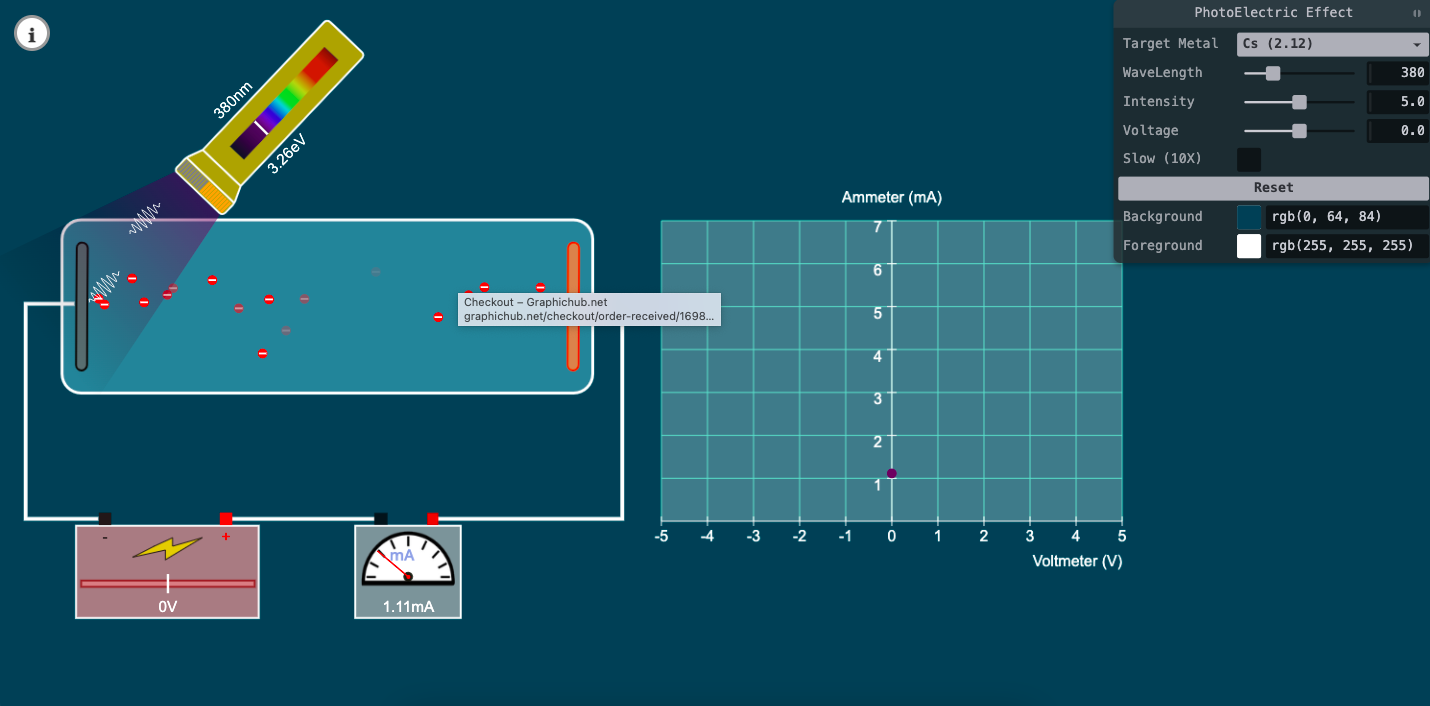Screen dimensions: 1430x706
Task: Click the lightning bolt battery icon
Action: [x=167, y=548]
